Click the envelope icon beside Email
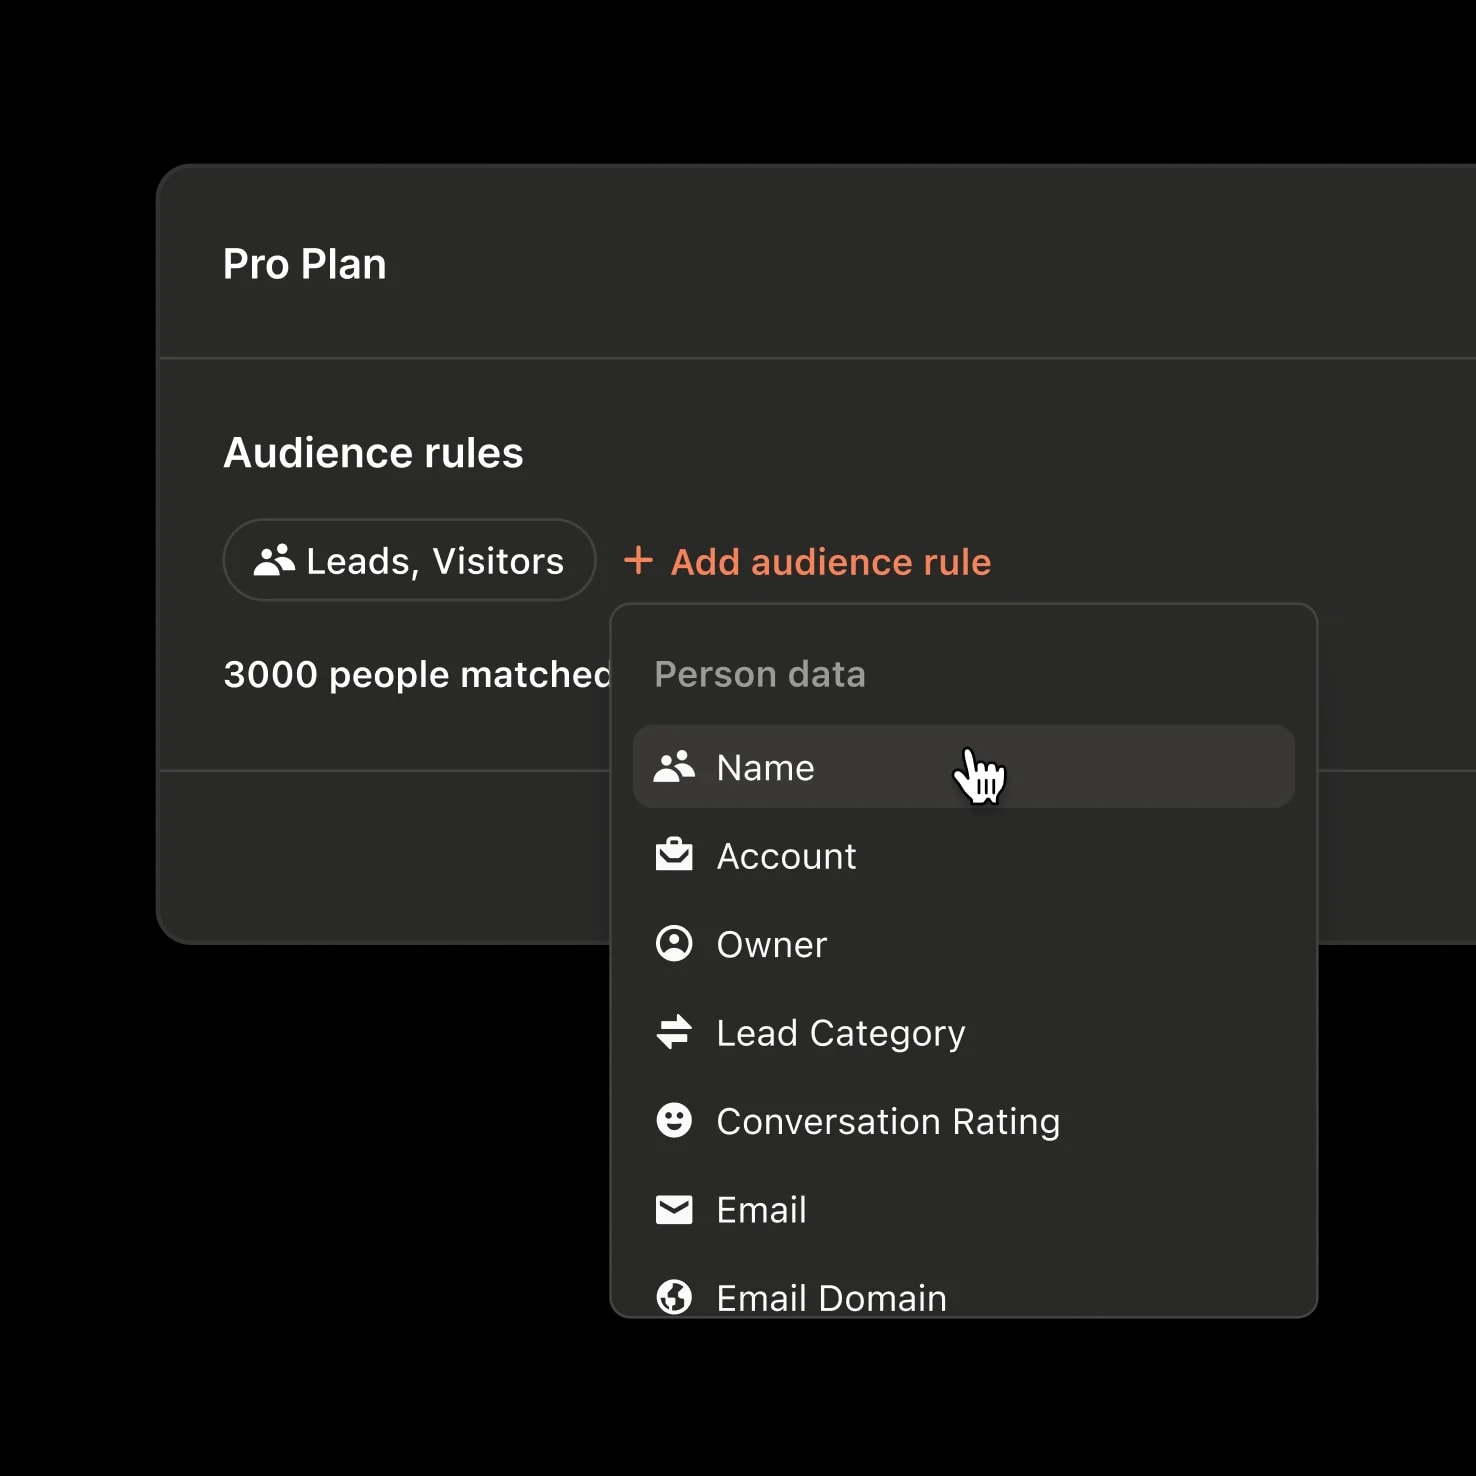 click(674, 1209)
